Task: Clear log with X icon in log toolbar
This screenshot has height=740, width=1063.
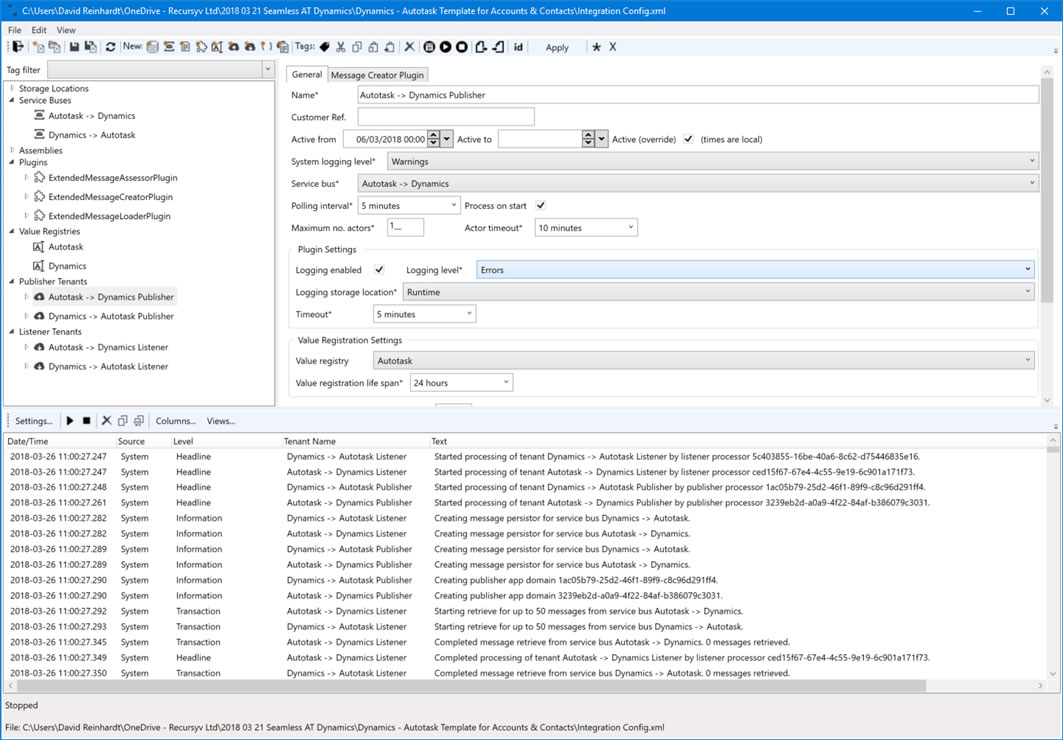Action: (x=106, y=421)
